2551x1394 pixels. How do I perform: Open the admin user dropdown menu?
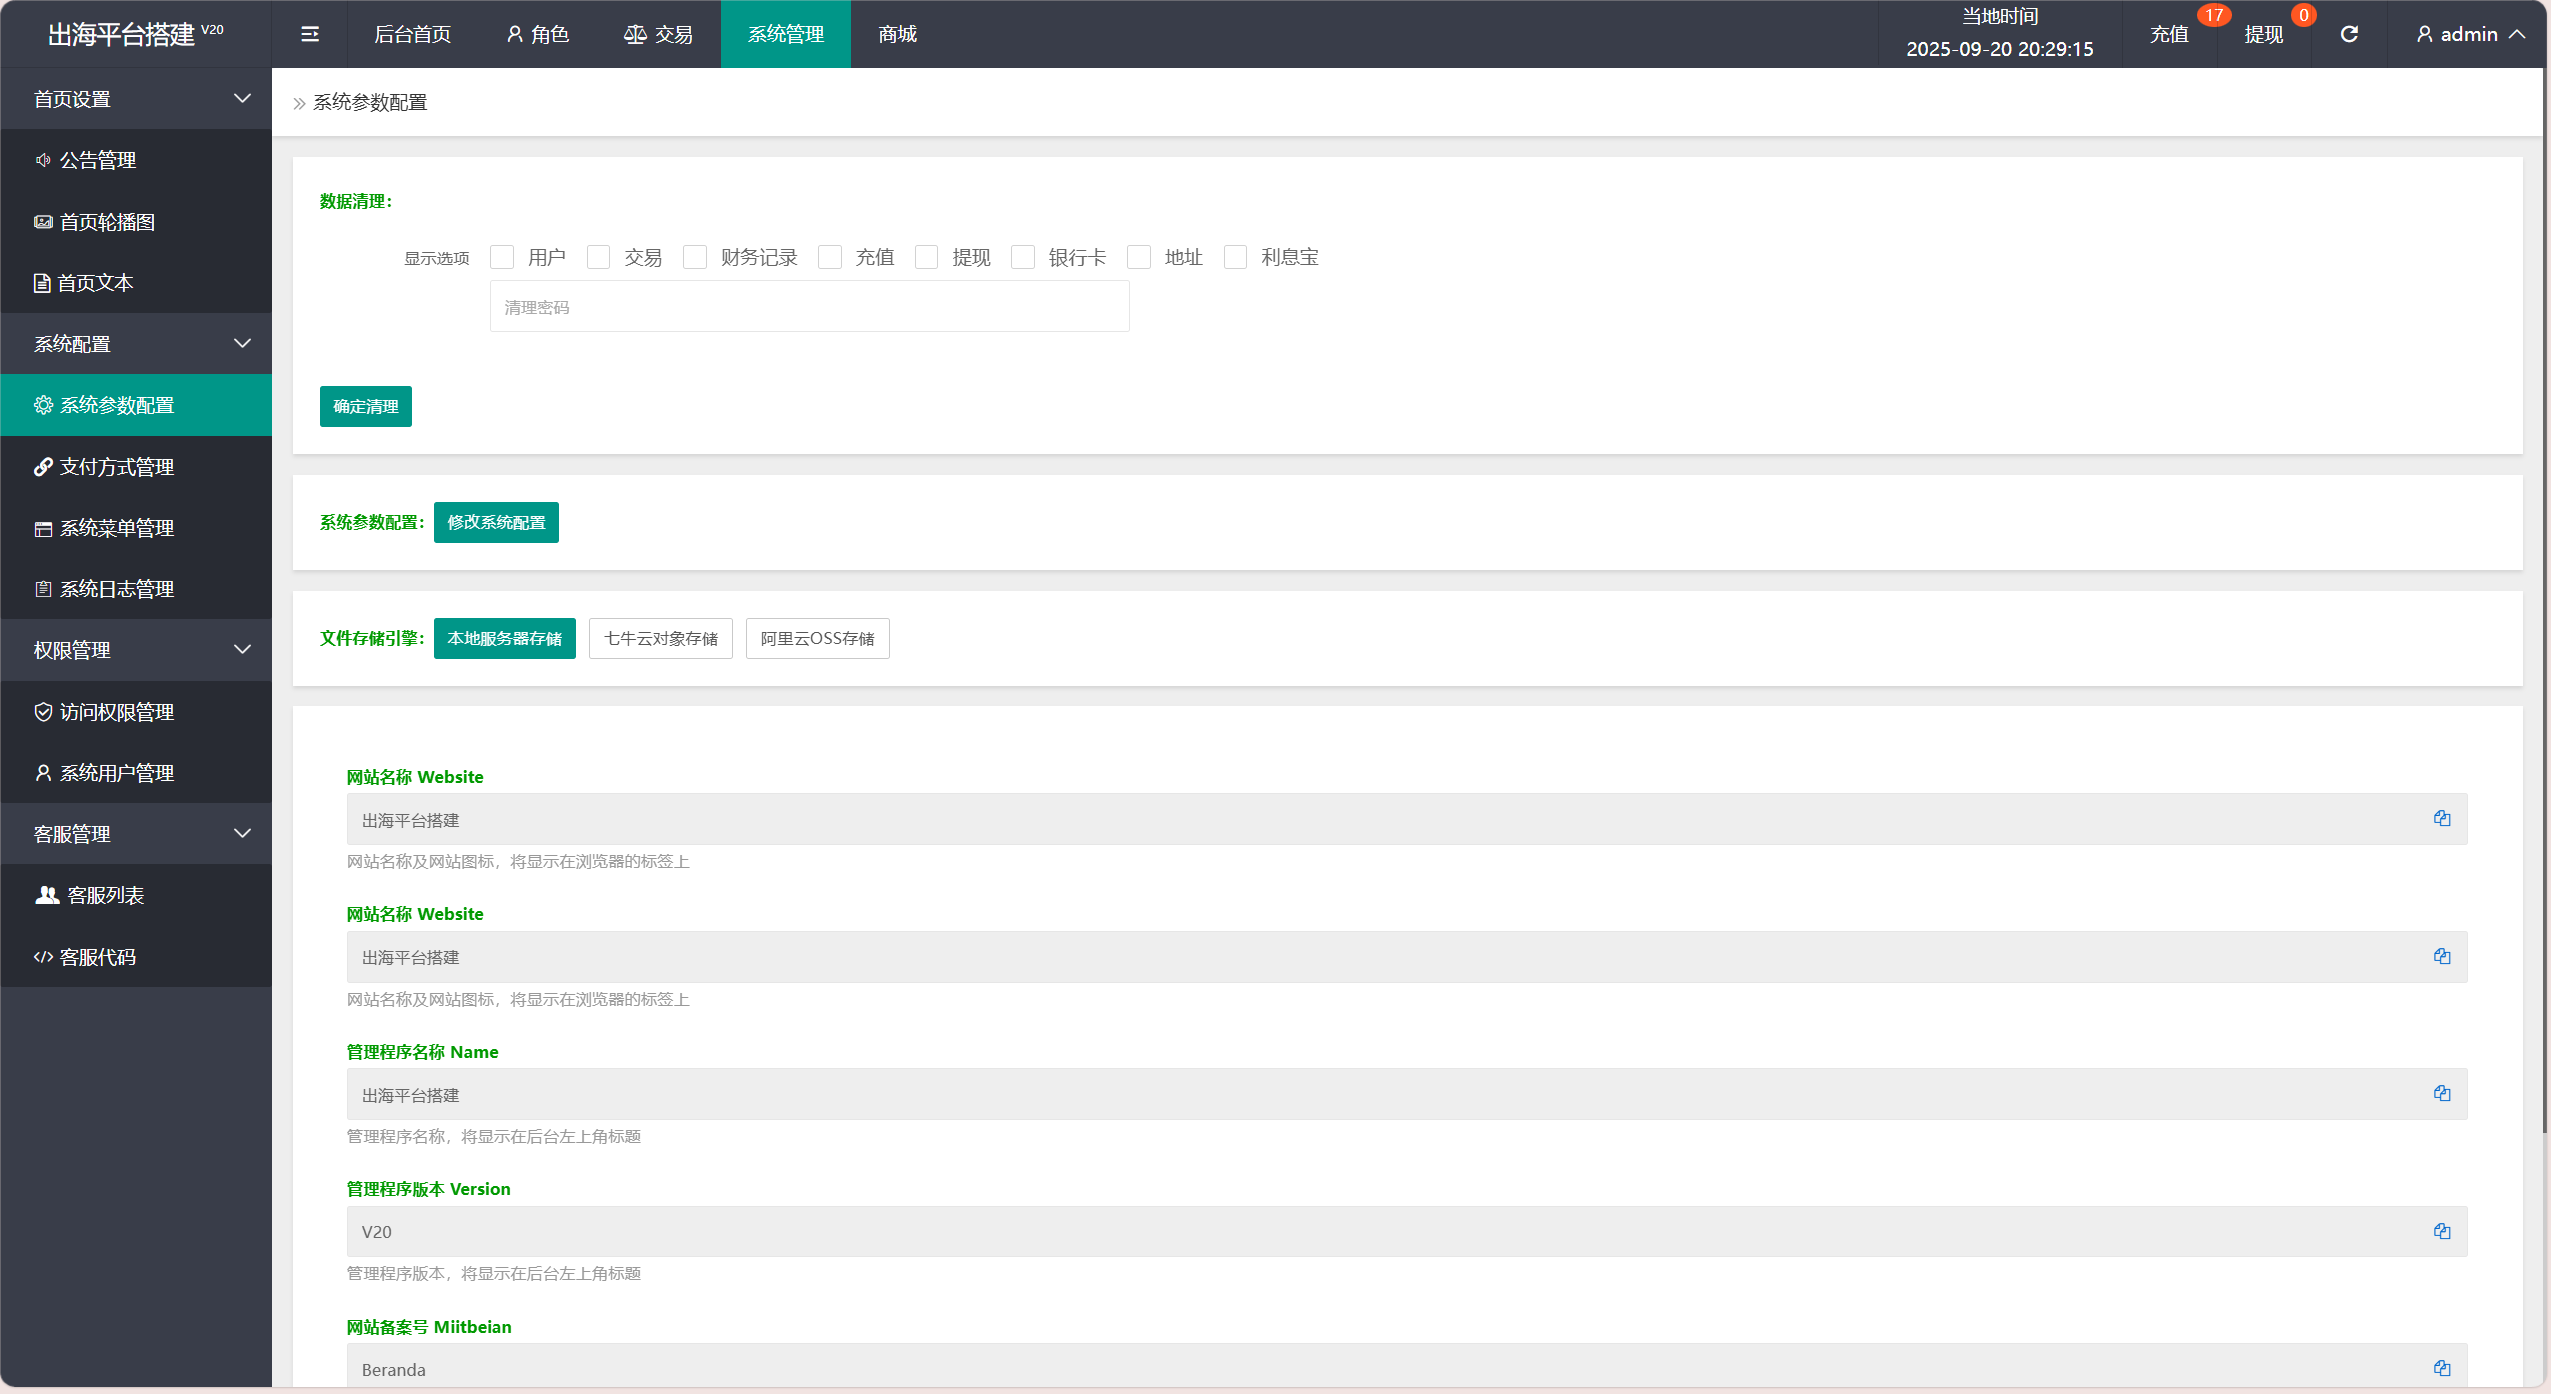2470,34
